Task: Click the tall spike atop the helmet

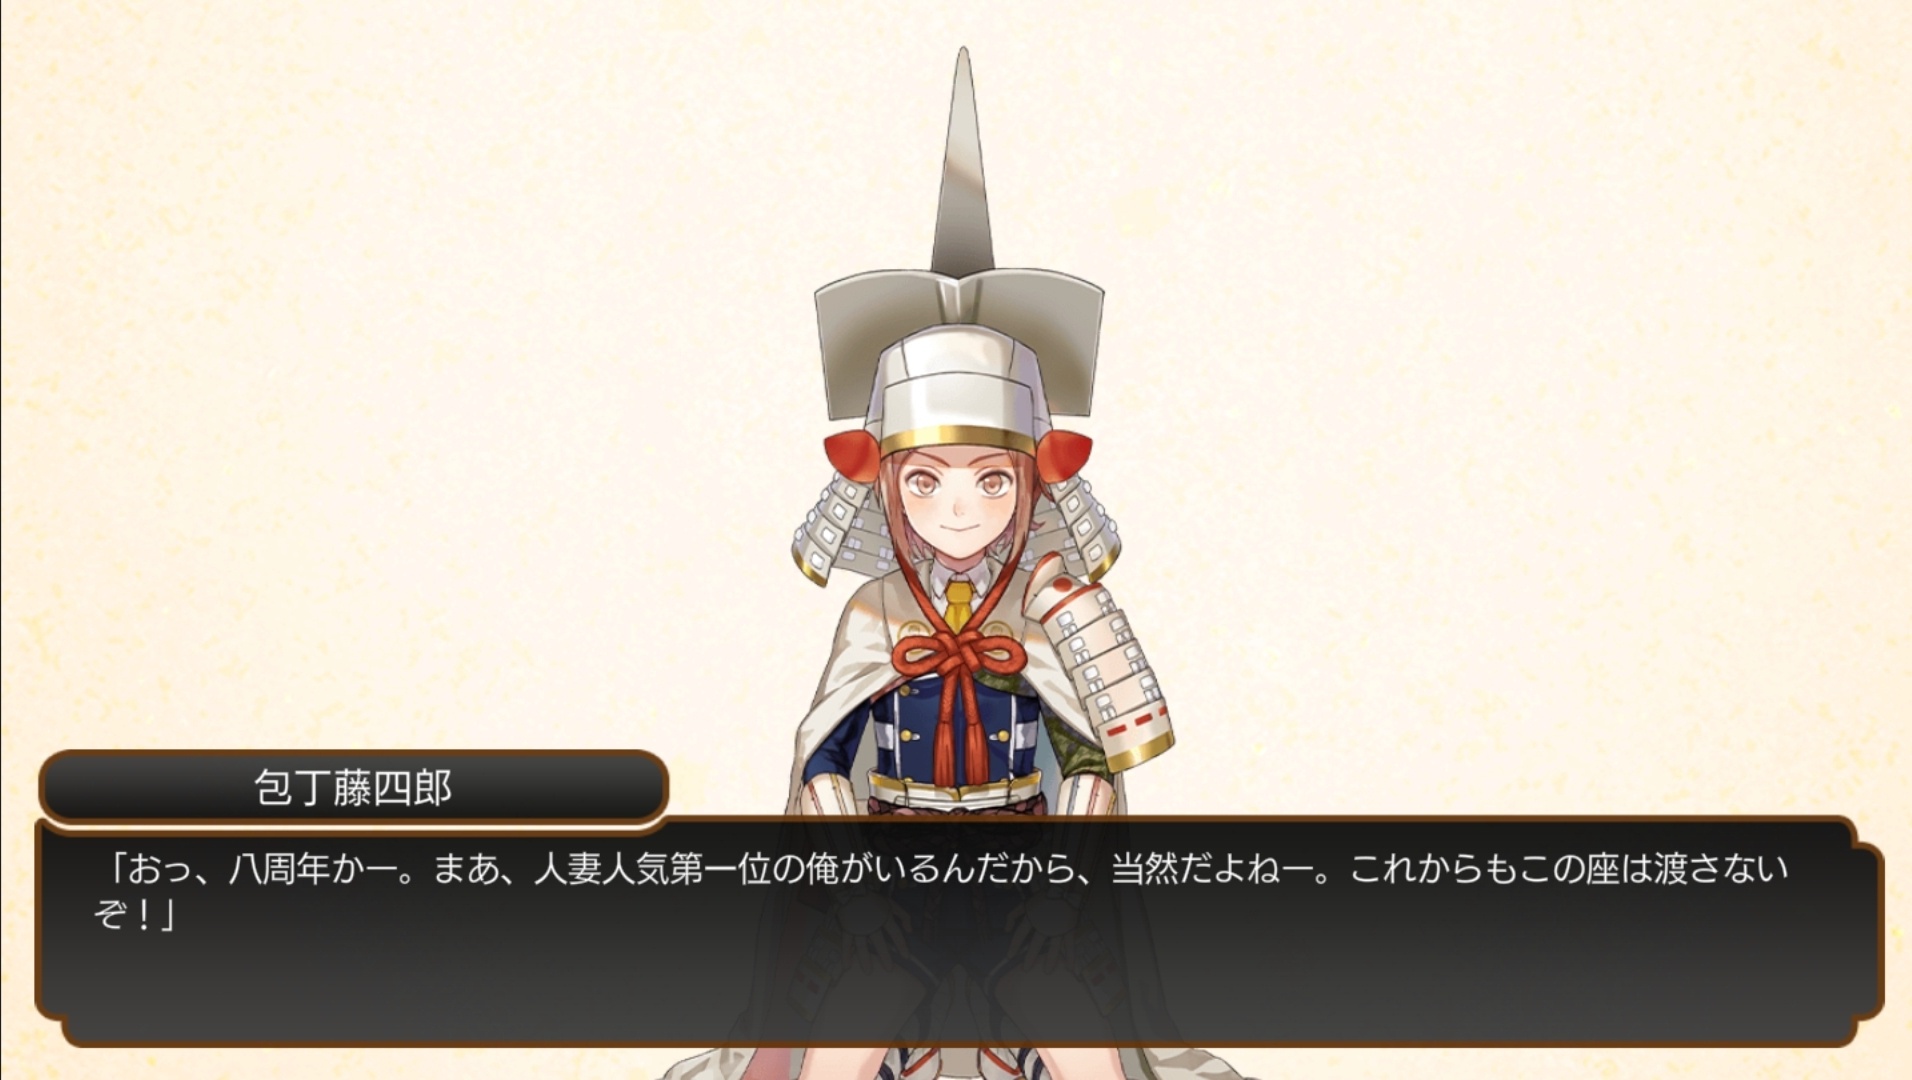Action: click(962, 160)
